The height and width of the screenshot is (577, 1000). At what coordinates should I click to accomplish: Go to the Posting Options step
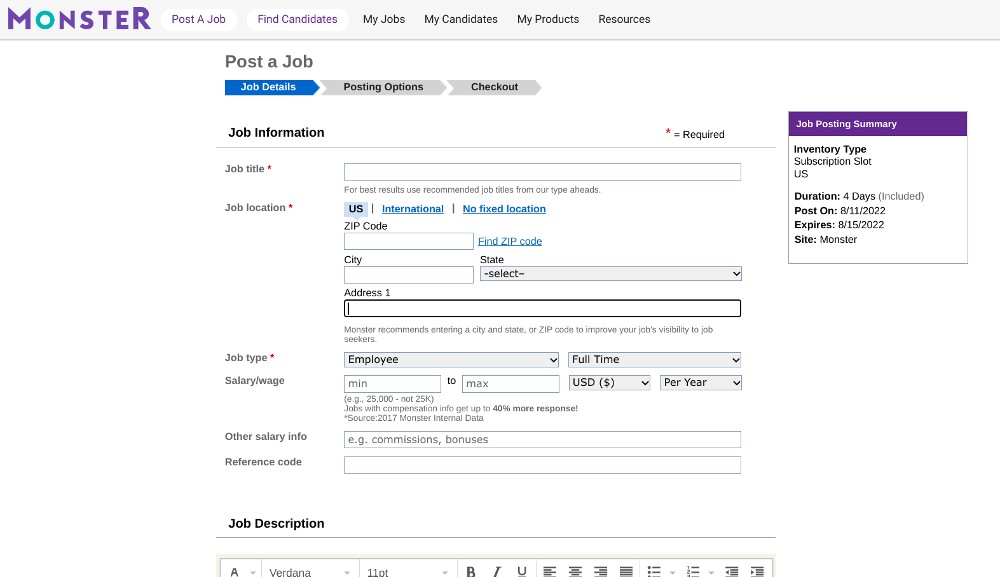383,87
